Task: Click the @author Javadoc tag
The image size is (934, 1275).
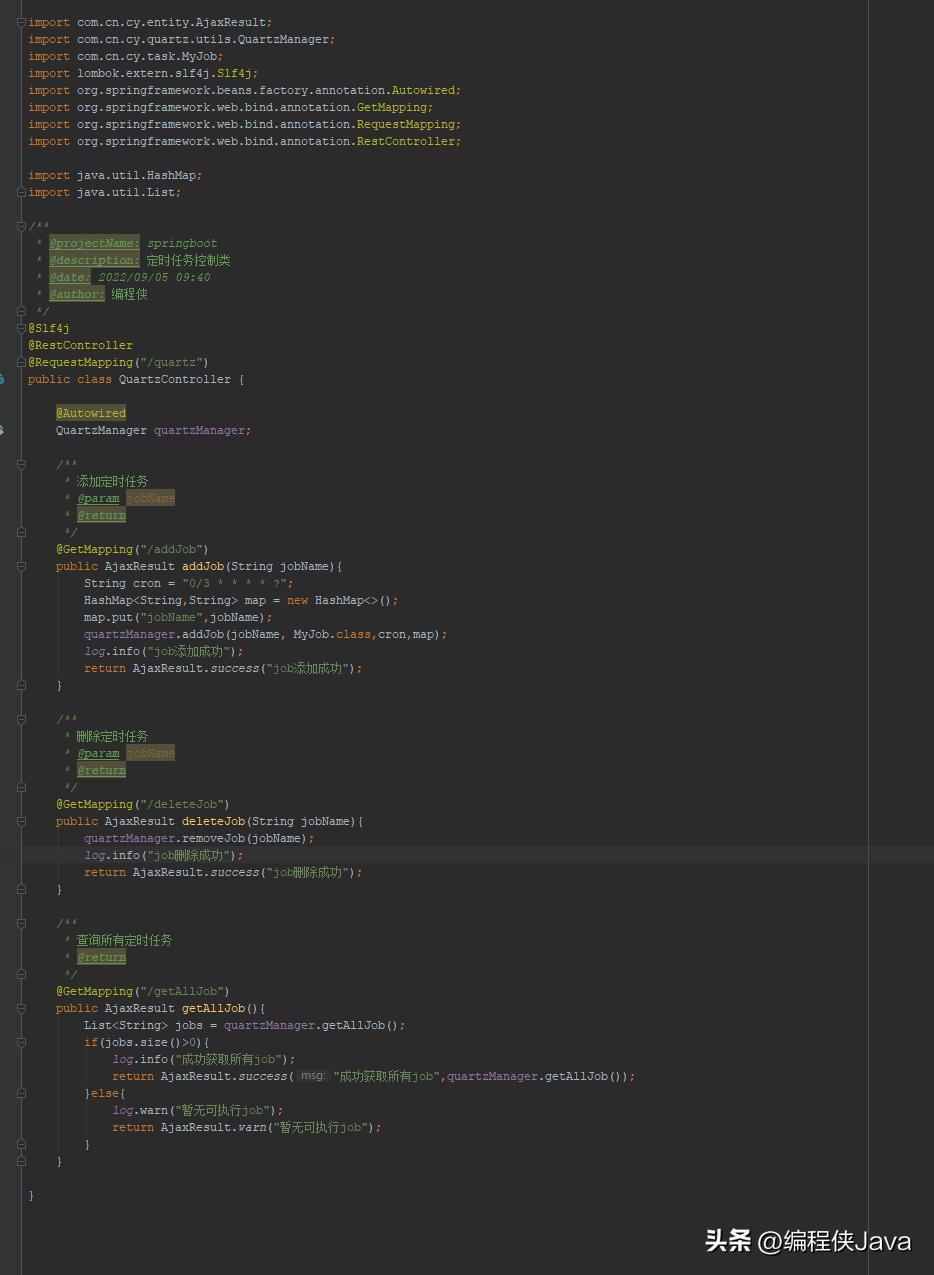Action: (77, 294)
